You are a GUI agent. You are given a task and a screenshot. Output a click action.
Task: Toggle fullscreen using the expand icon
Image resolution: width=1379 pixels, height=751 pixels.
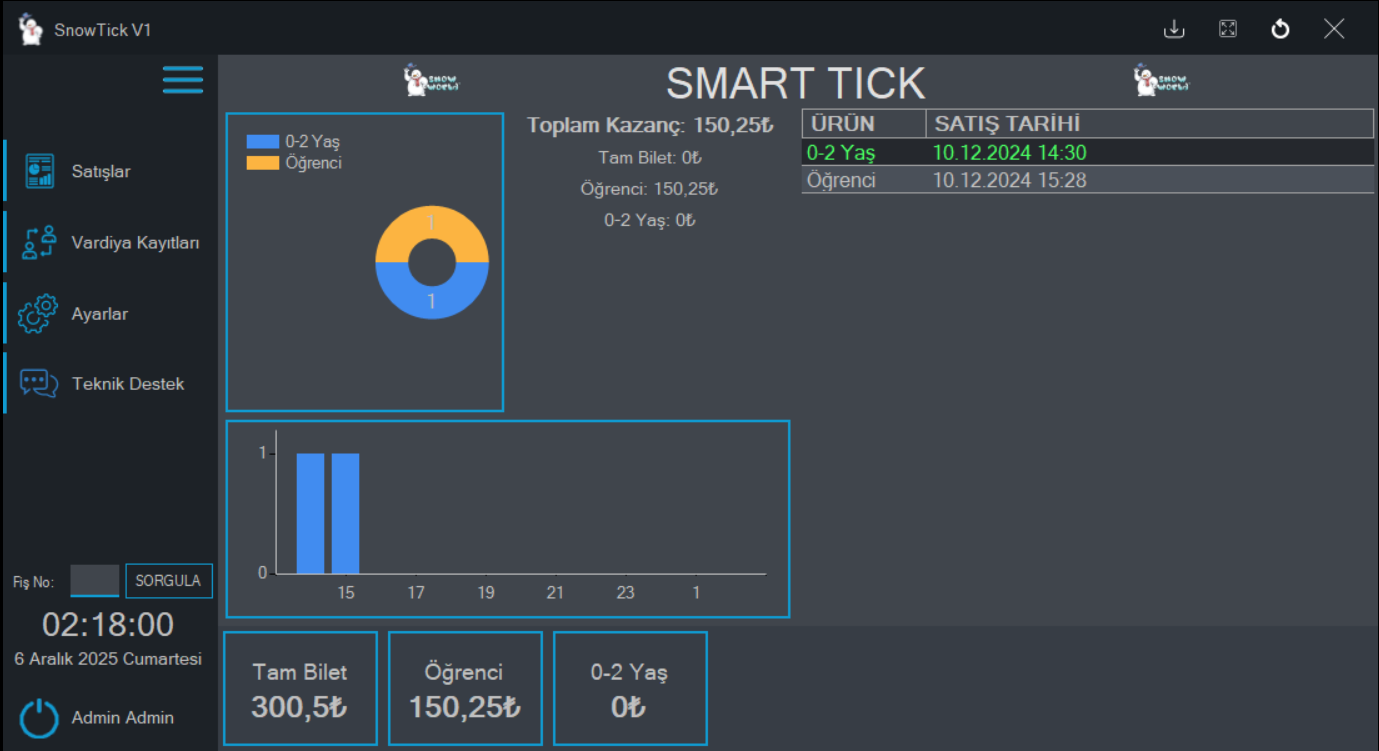pyautogui.click(x=1228, y=28)
